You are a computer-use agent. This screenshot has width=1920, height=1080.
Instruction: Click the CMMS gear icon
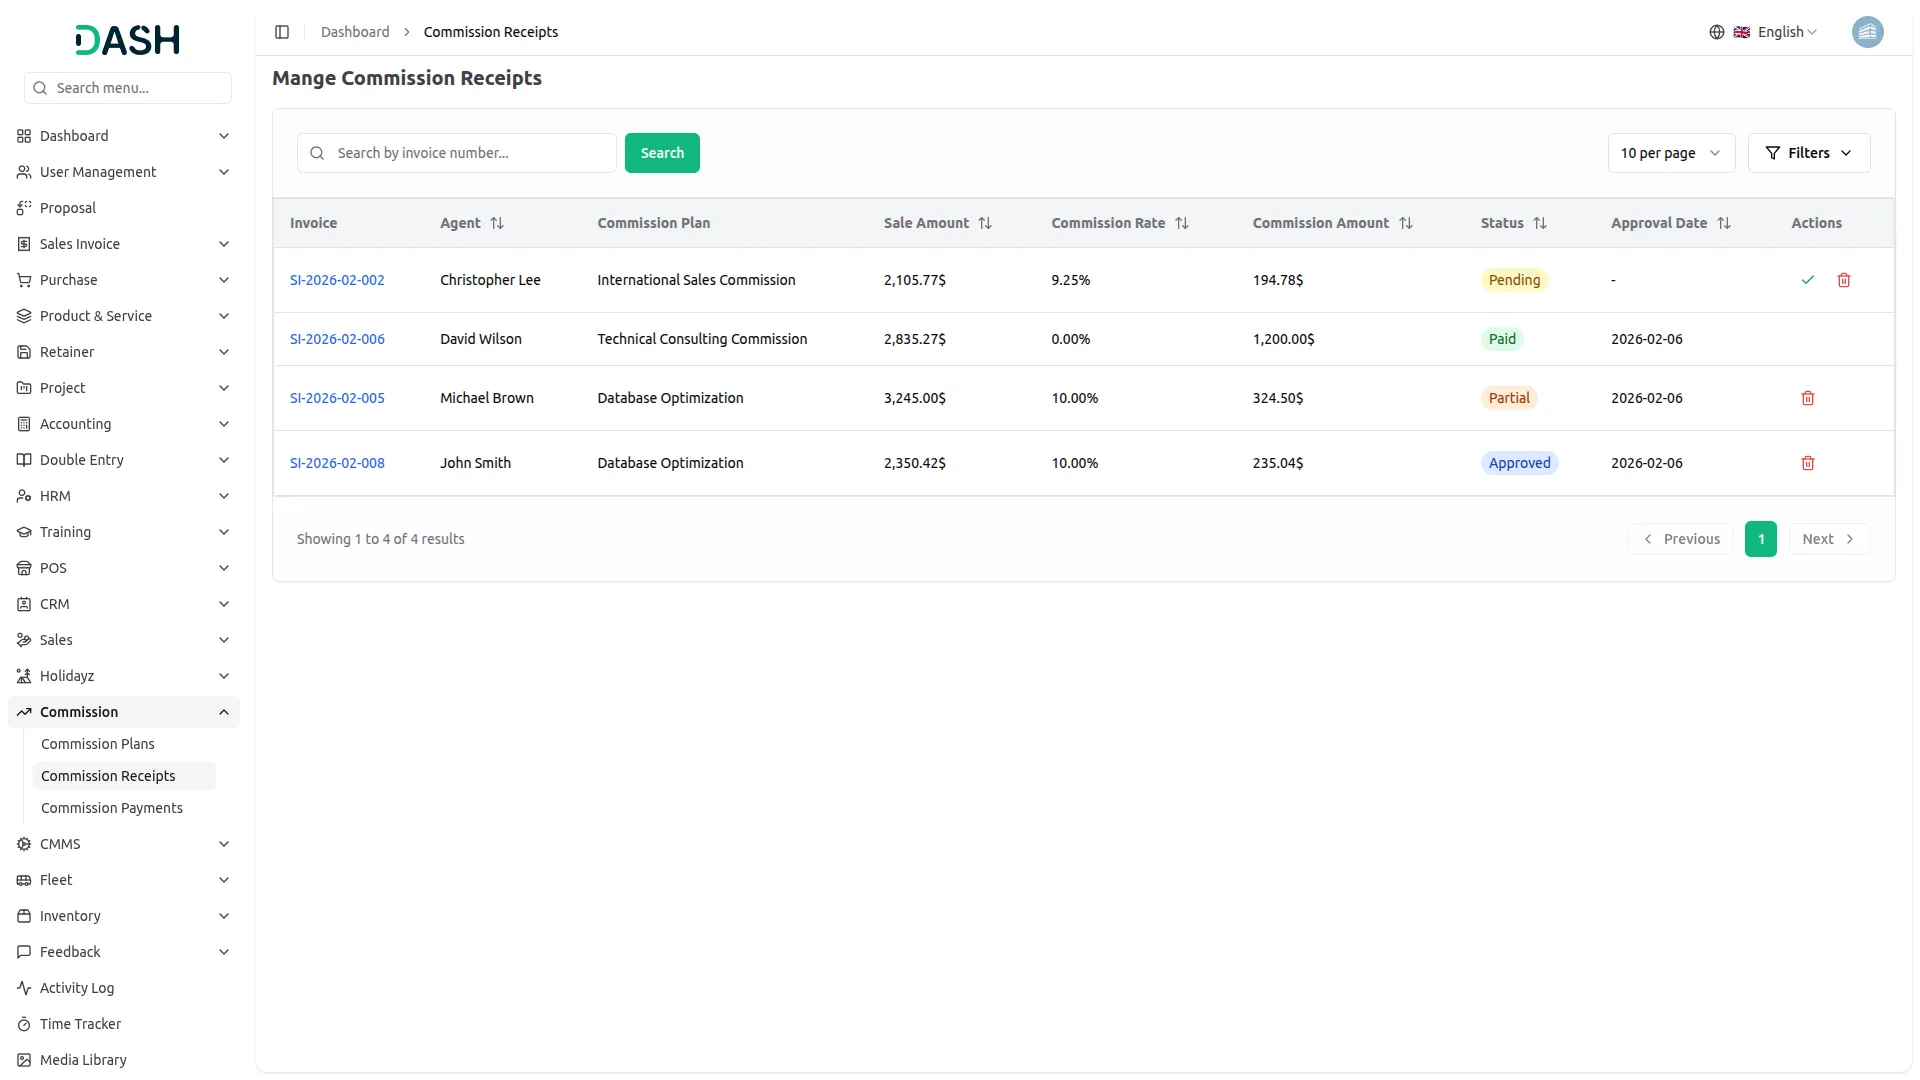tap(24, 844)
